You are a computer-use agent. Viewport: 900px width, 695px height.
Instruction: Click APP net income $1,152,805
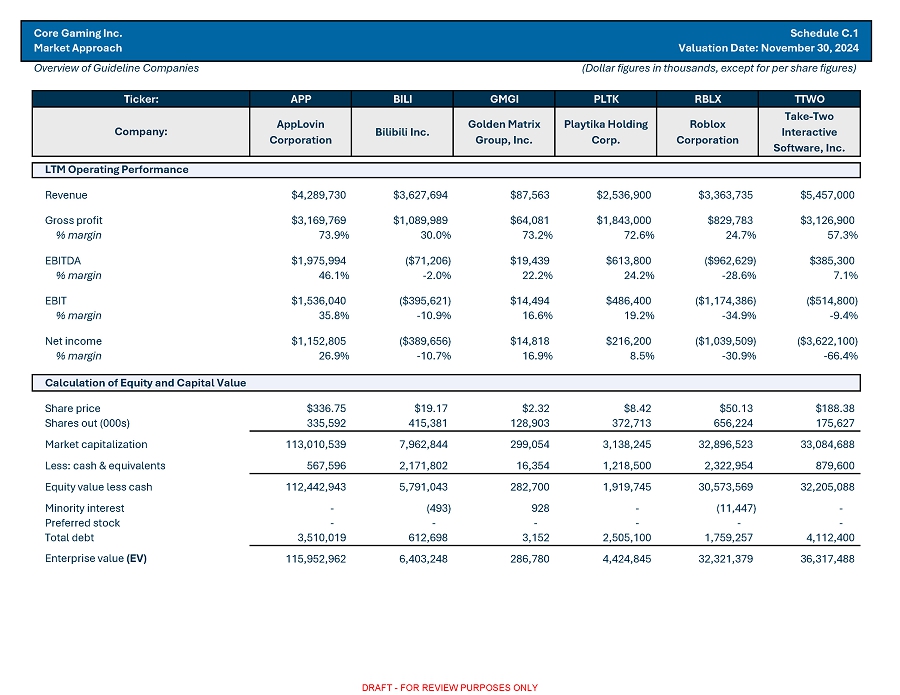[x=319, y=341]
